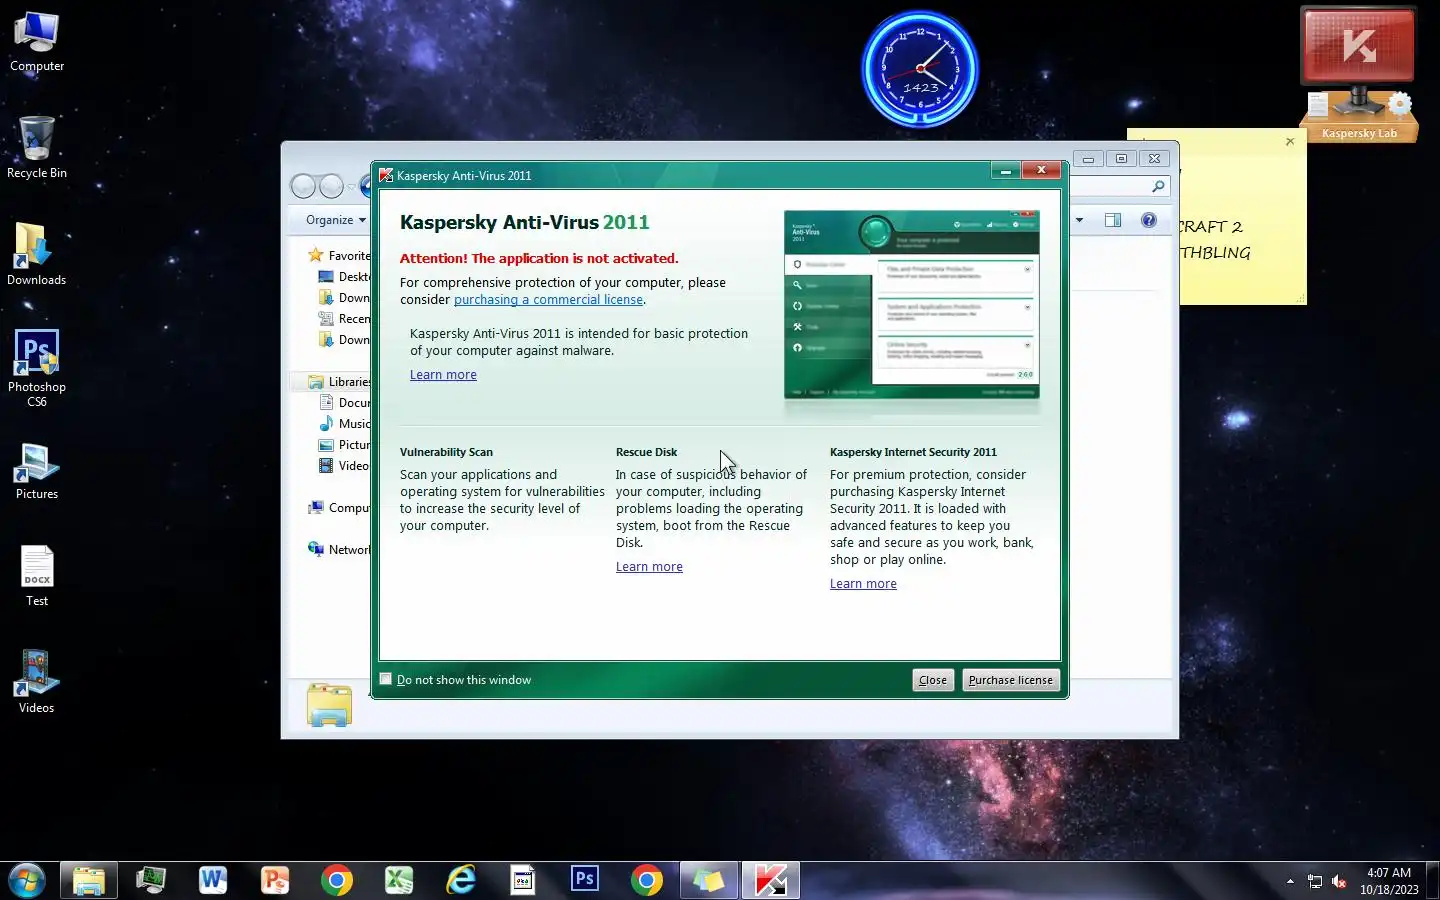Click Explorer back navigation button

304,186
